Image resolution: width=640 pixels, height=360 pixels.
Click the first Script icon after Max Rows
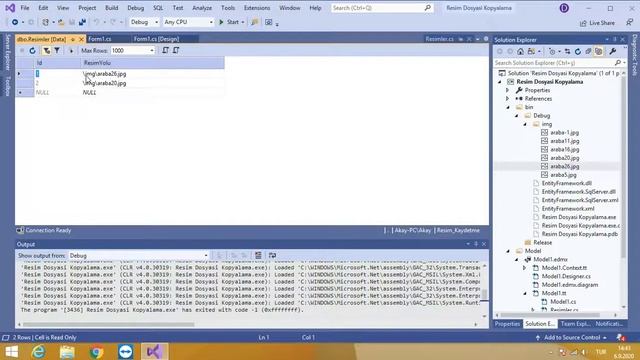165,51
